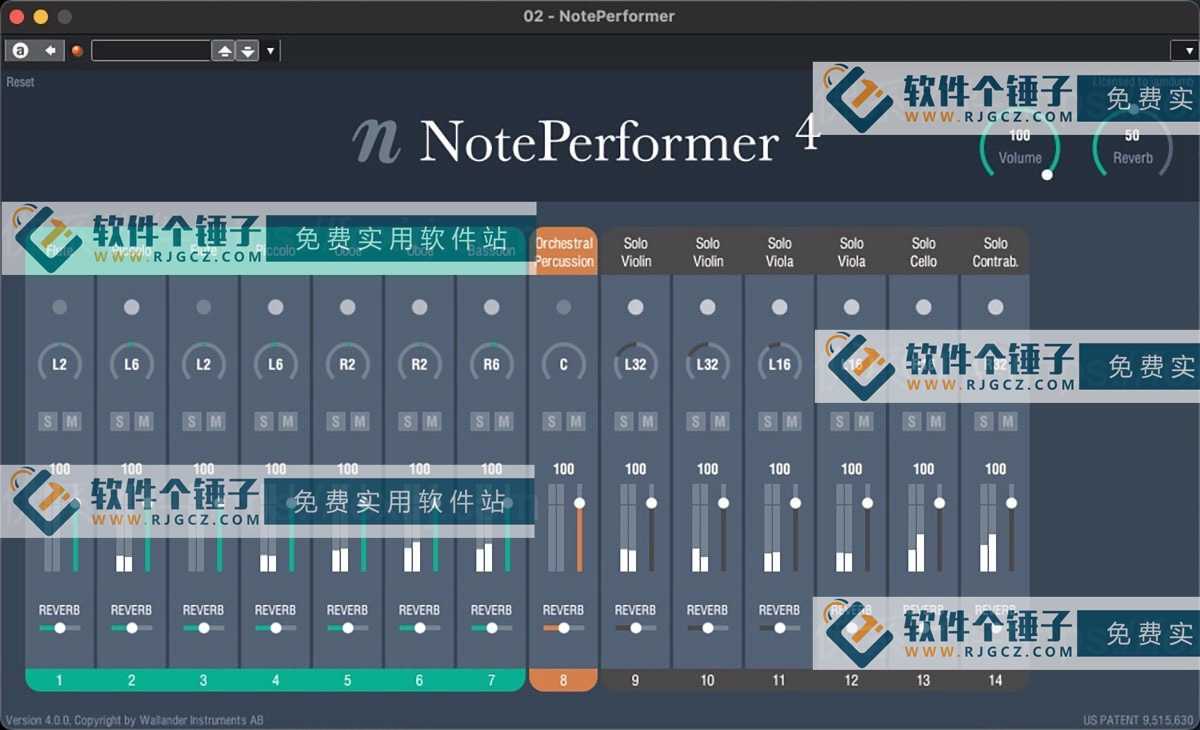Viewport: 1200px width, 730px height.
Task: Click the master Reverb knob
Action: [x=1132, y=148]
